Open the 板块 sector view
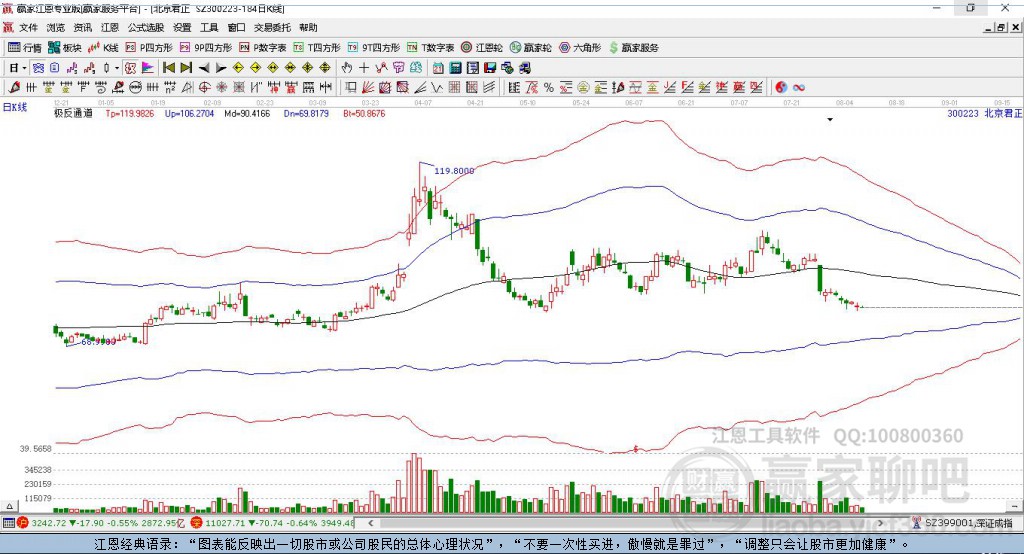The image size is (1024, 554). coord(64,48)
